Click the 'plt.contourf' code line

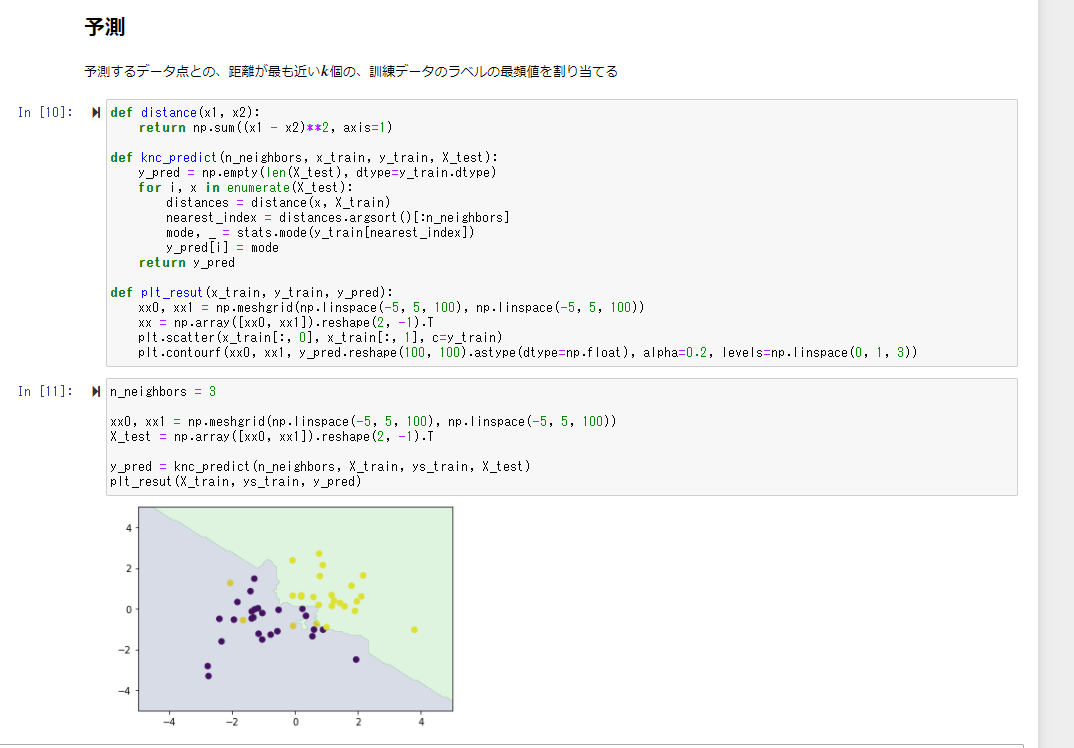pyautogui.click(x=527, y=352)
